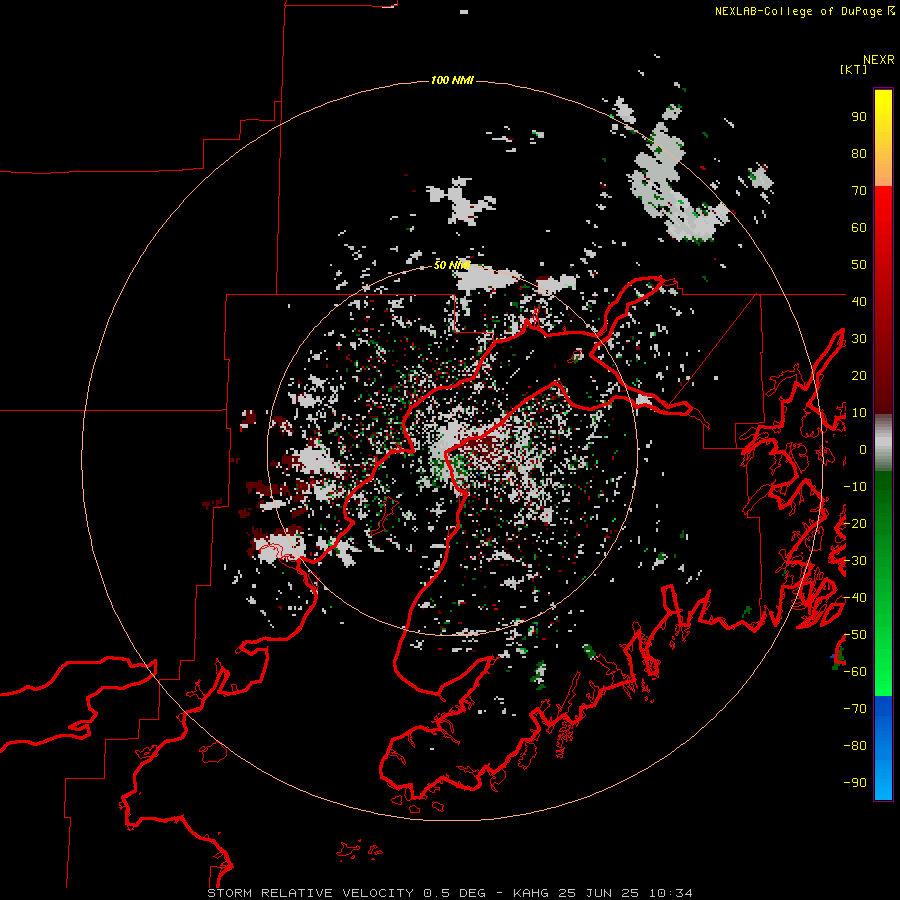Click the 80 value on velocity scale
The width and height of the screenshot is (900, 900).
point(859,154)
